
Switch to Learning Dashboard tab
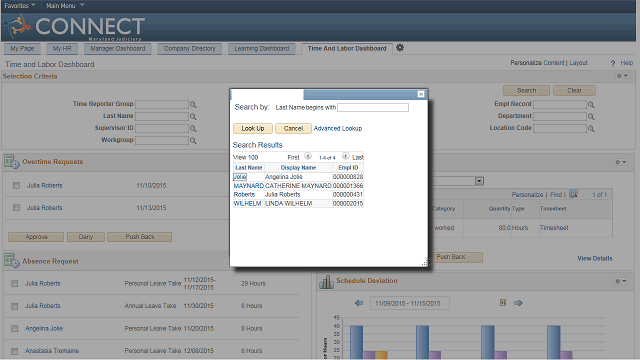(x=262, y=49)
